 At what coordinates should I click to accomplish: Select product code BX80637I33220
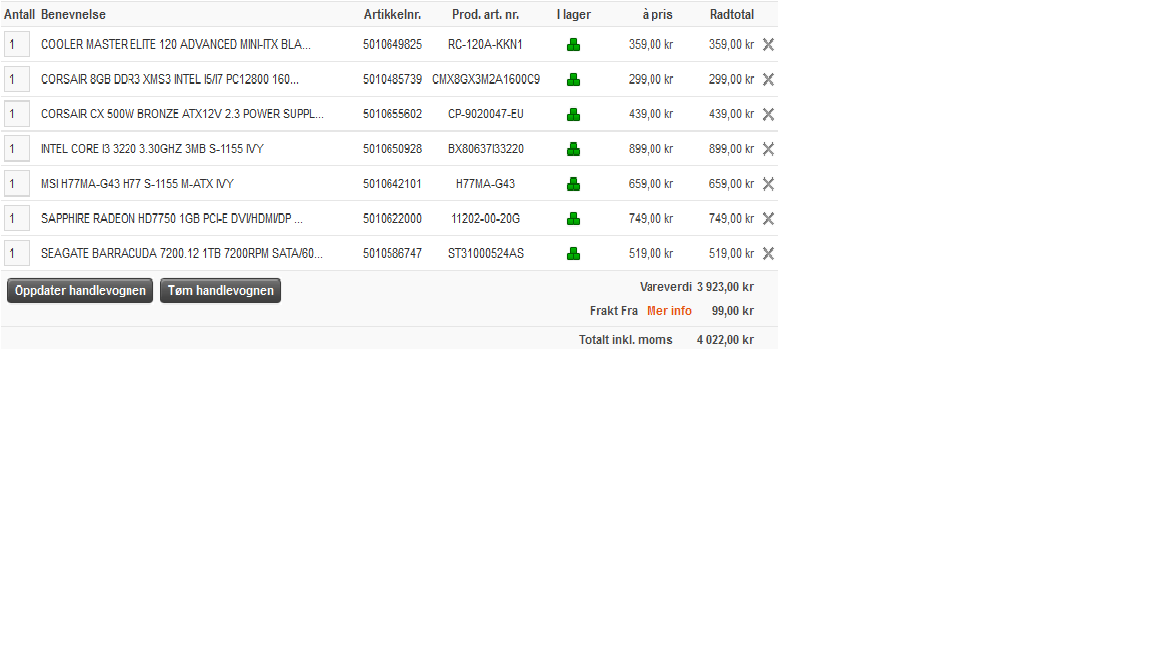(486, 149)
